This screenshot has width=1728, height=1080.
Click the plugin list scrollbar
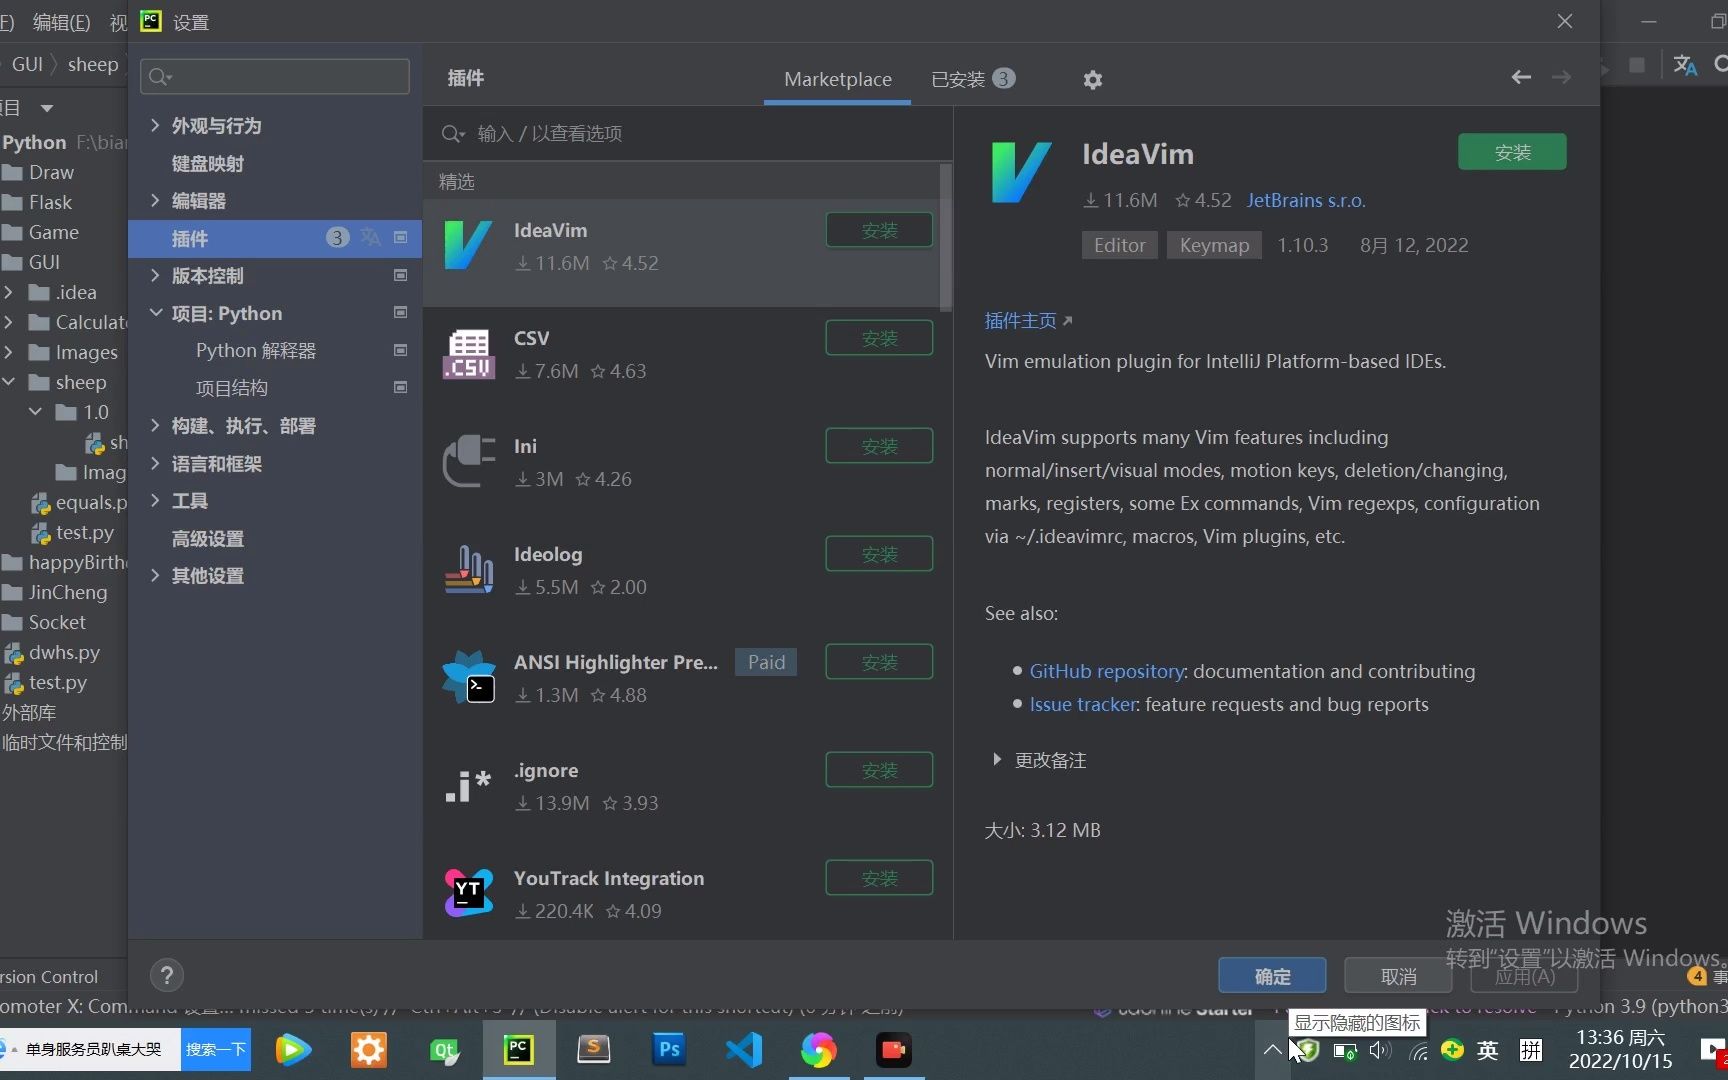tap(946, 240)
